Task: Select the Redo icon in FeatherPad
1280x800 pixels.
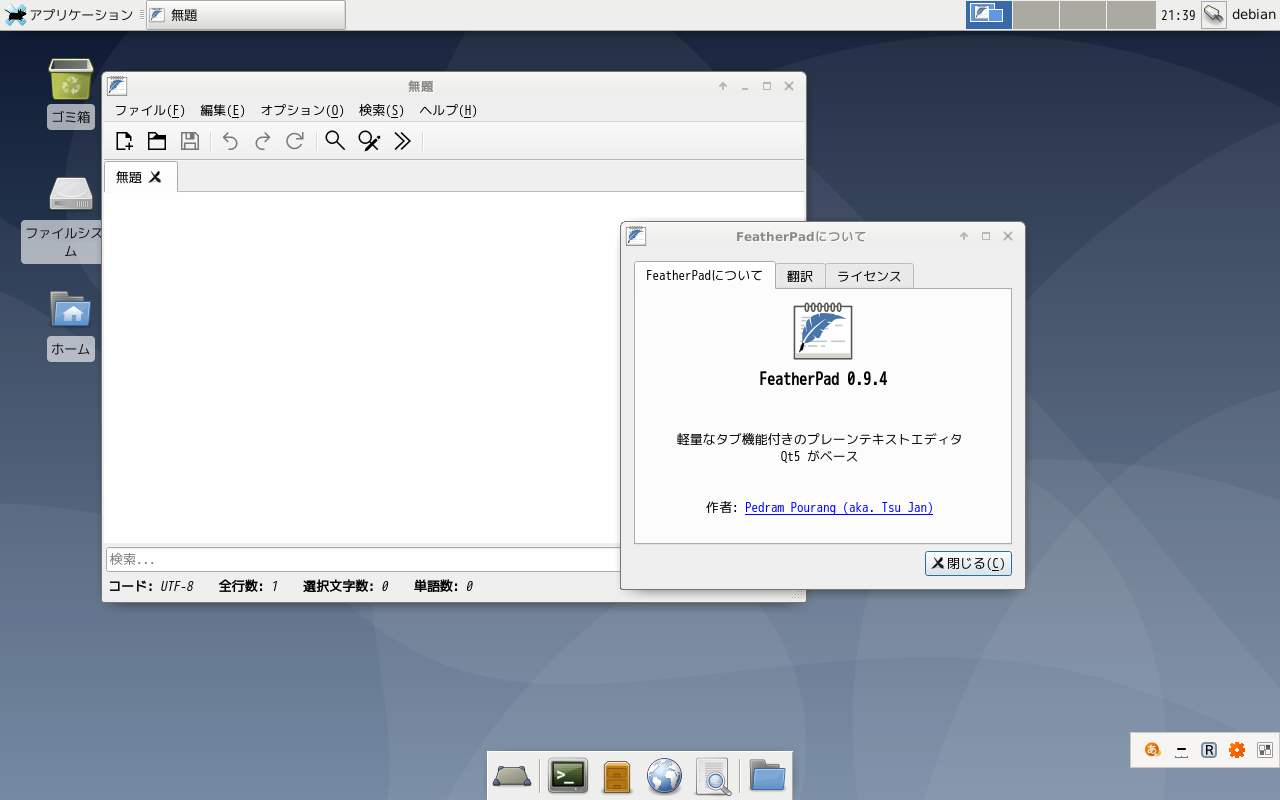Action: pyautogui.click(x=261, y=141)
